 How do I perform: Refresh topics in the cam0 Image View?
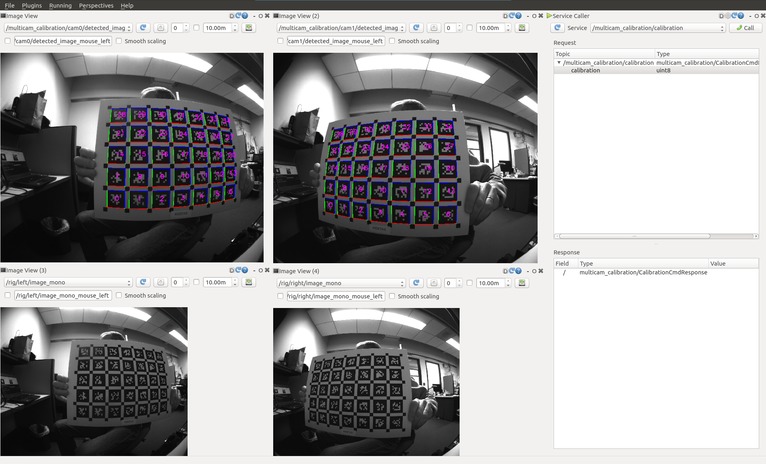point(143,28)
